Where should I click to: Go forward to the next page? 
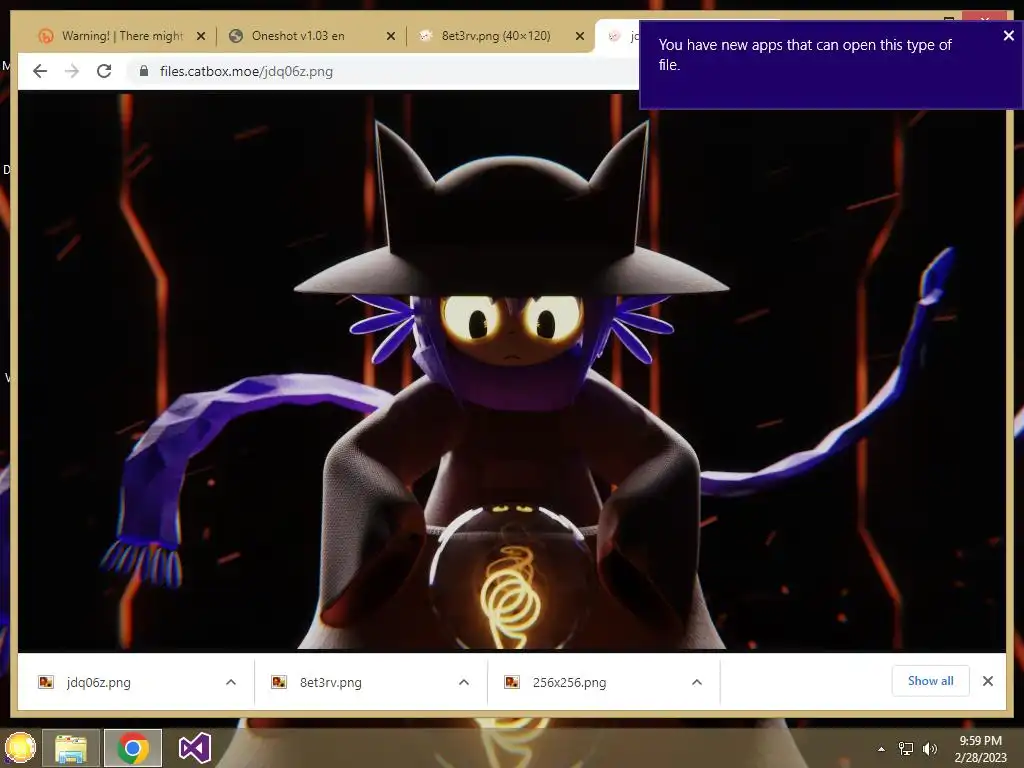(72, 71)
